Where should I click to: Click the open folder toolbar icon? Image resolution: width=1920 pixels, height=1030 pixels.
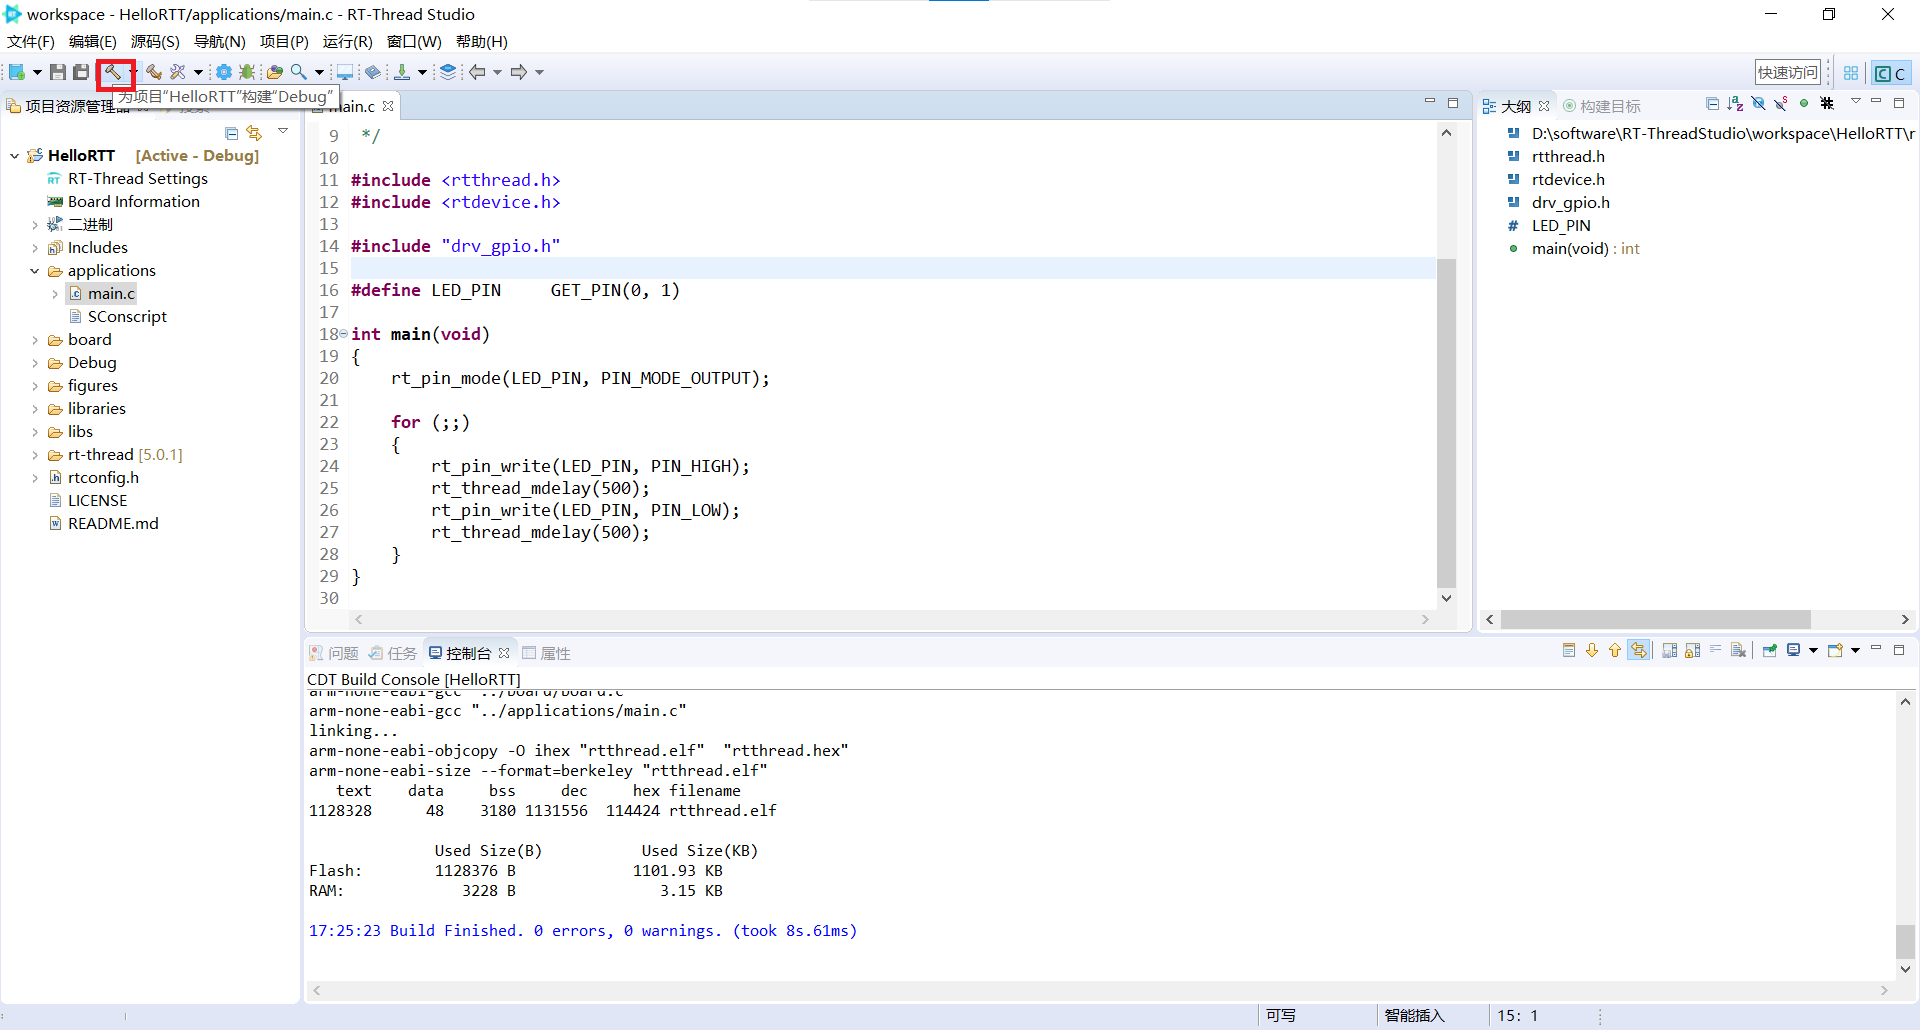[274, 72]
